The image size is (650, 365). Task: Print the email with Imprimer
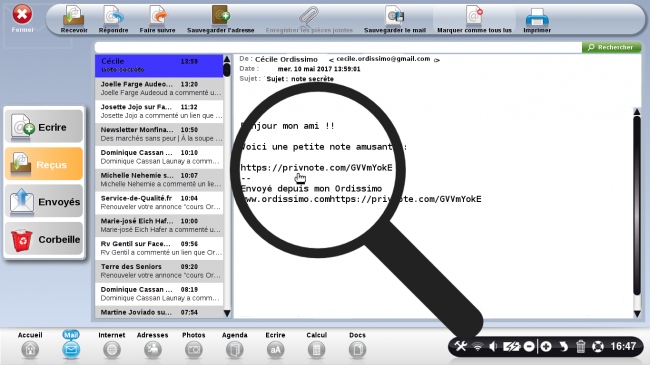(x=537, y=19)
